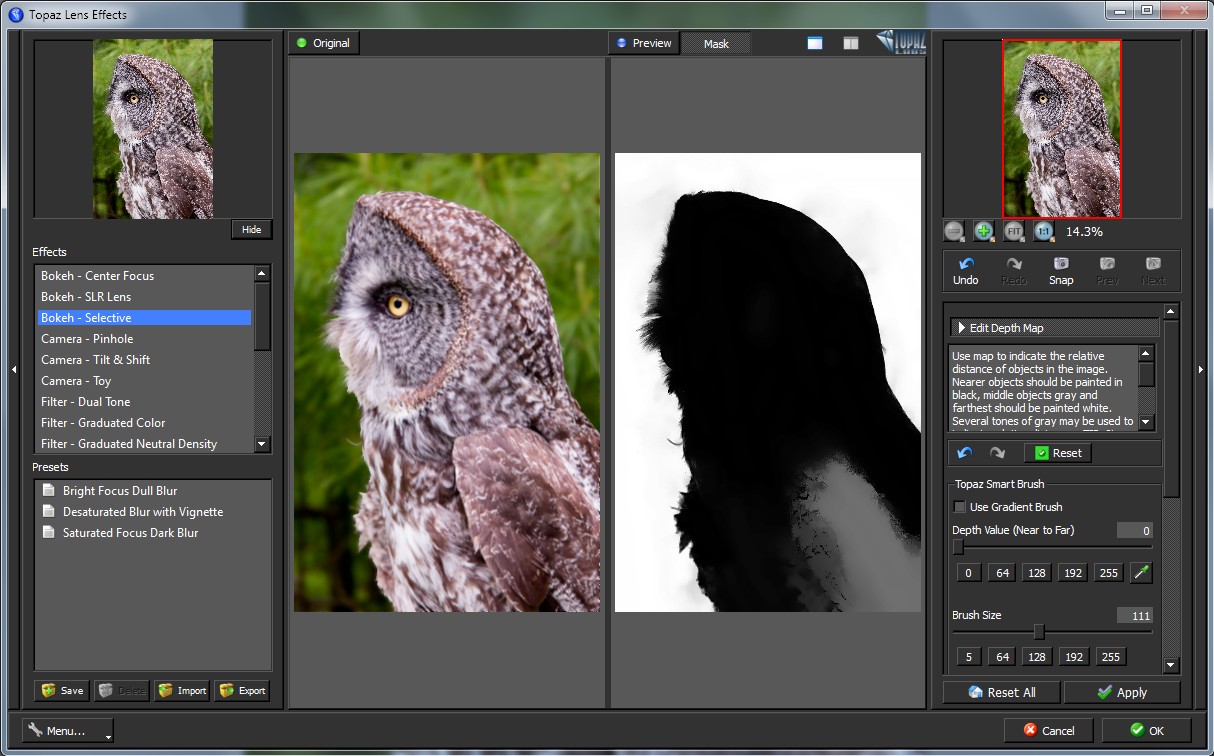Switch to split view layout icon

click(x=851, y=43)
